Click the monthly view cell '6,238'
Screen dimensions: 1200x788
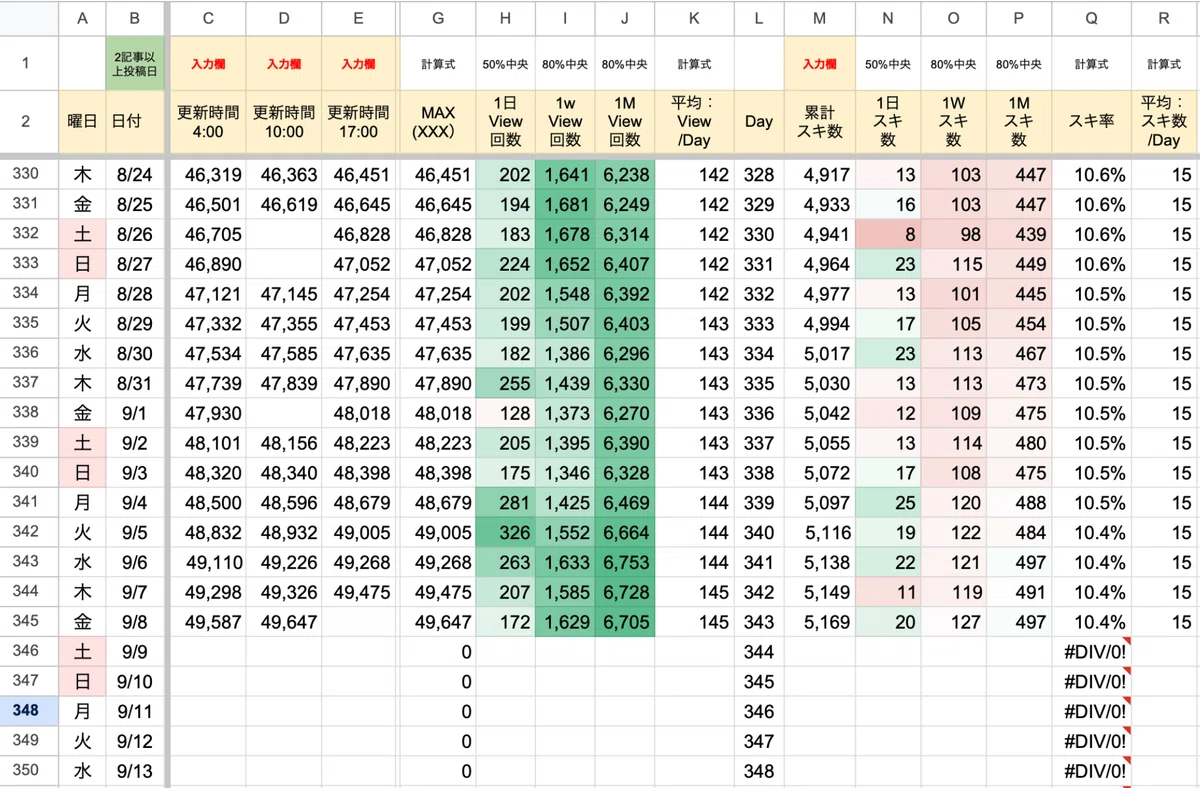point(625,175)
